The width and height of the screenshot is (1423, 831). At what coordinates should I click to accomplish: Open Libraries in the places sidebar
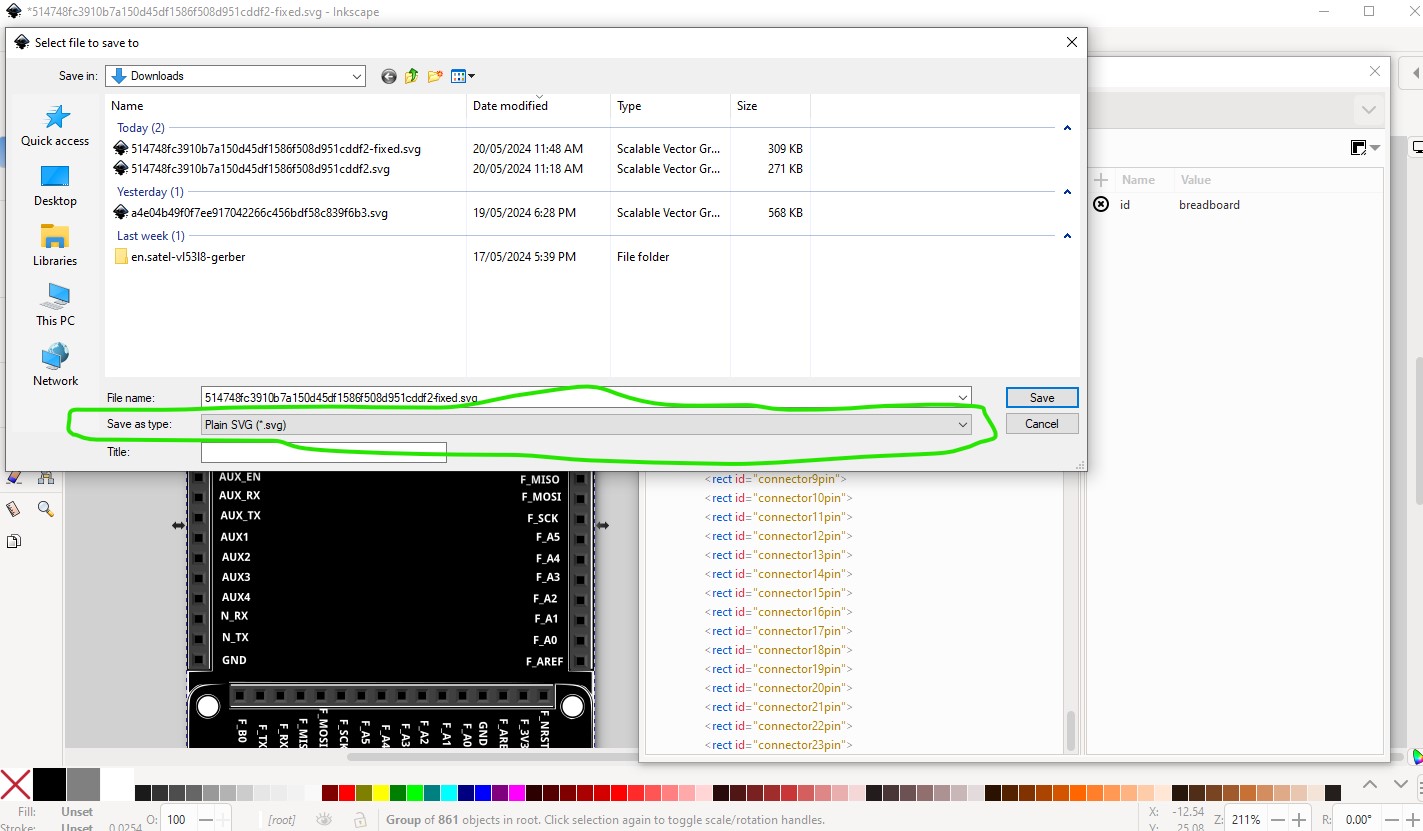[55, 246]
